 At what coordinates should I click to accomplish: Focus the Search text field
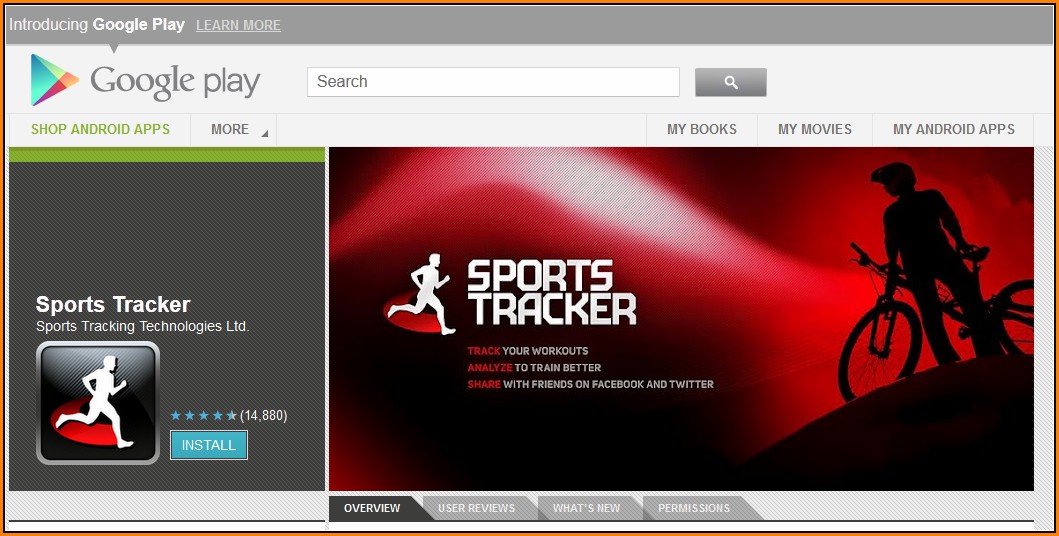[x=493, y=82]
